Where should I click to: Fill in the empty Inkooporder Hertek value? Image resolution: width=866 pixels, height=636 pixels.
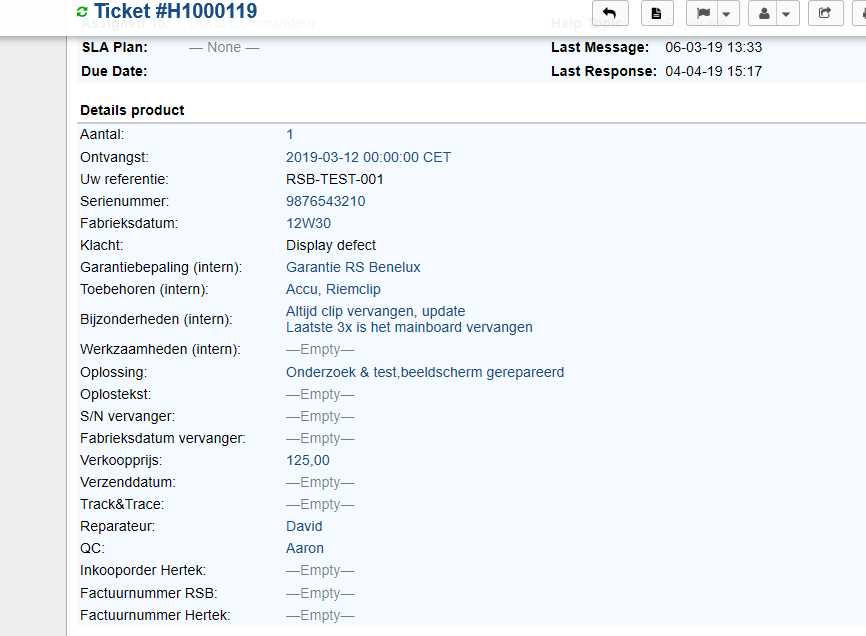coord(320,571)
